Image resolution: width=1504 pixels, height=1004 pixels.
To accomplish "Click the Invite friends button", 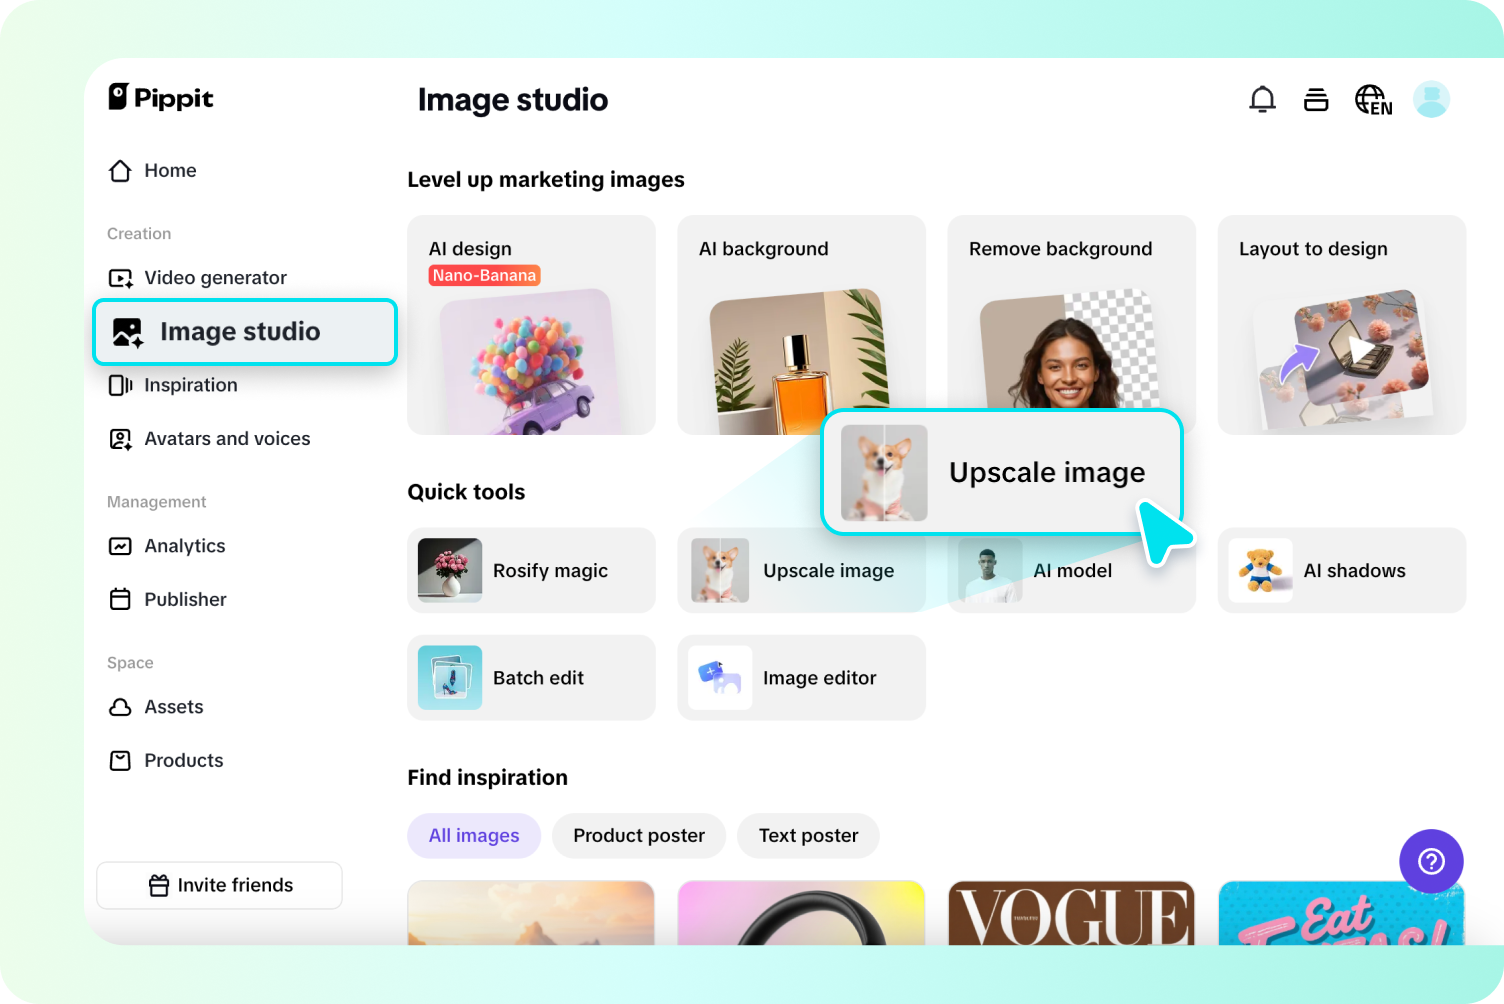I will [x=219, y=885].
